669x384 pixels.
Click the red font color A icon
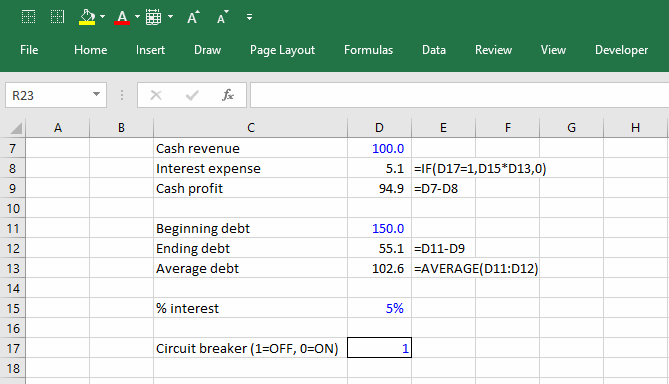coord(122,17)
